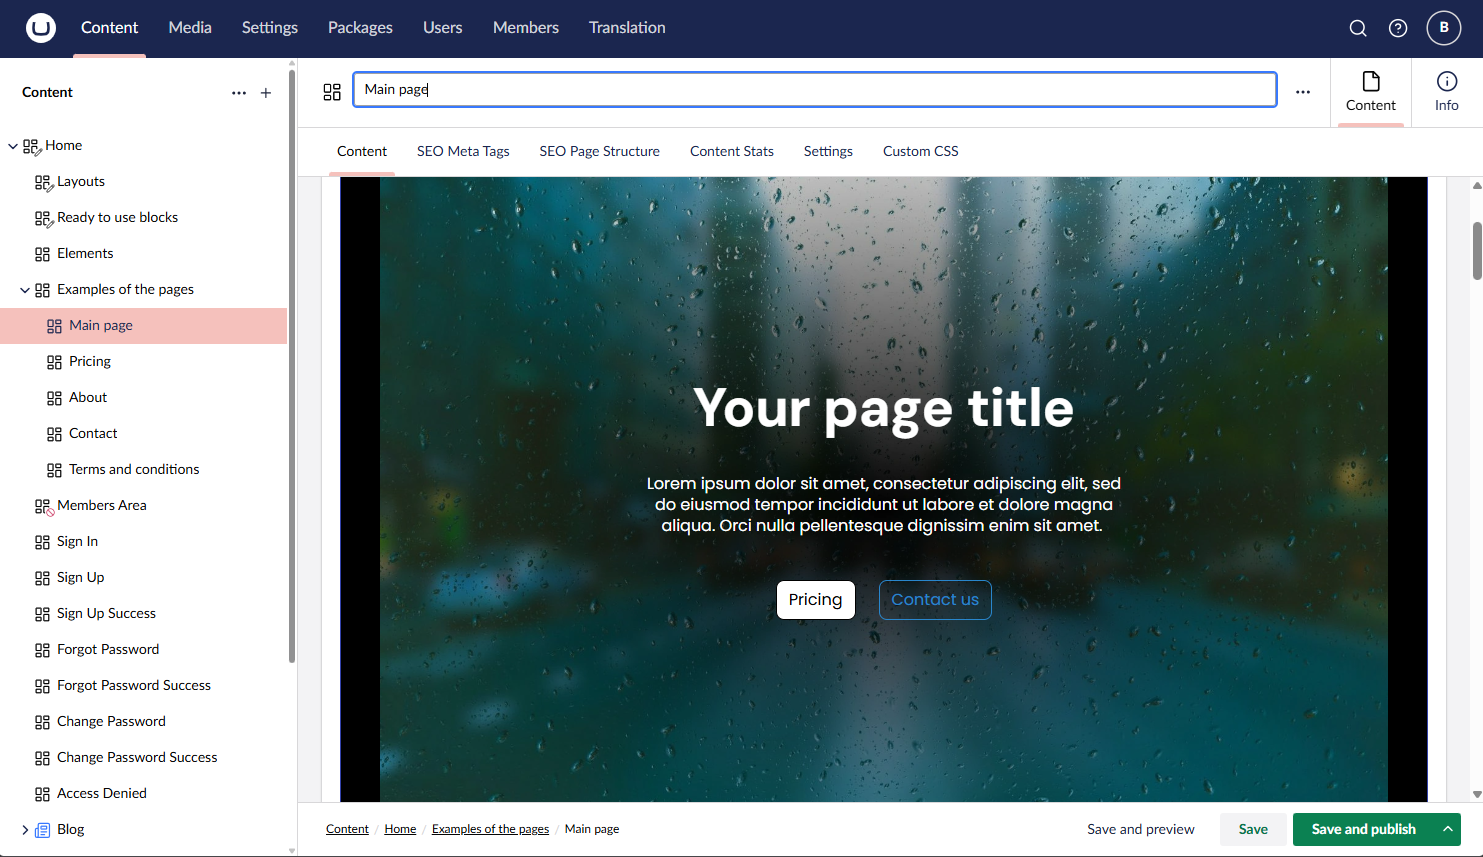Click the Pricing node icon in tree
The width and height of the screenshot is (1483, 857).
(x=54, y=362)
